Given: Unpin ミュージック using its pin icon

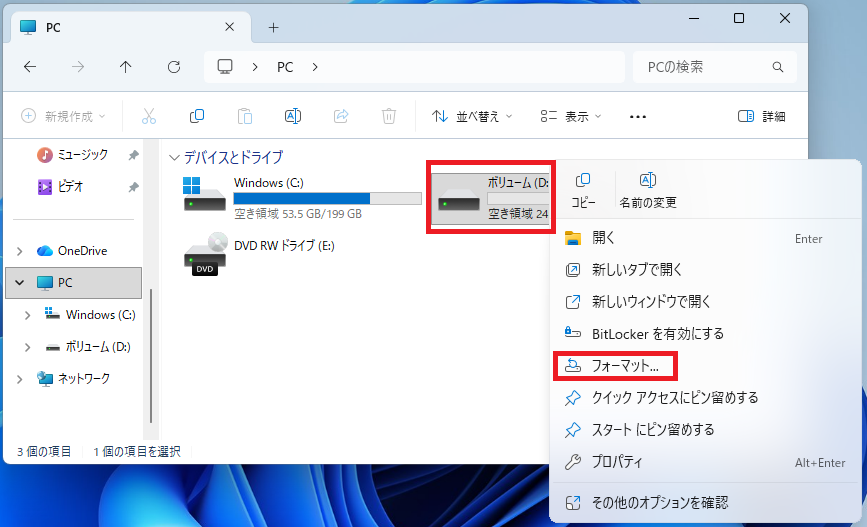Looking at the screenshot, I should click(x=133, y=155).
